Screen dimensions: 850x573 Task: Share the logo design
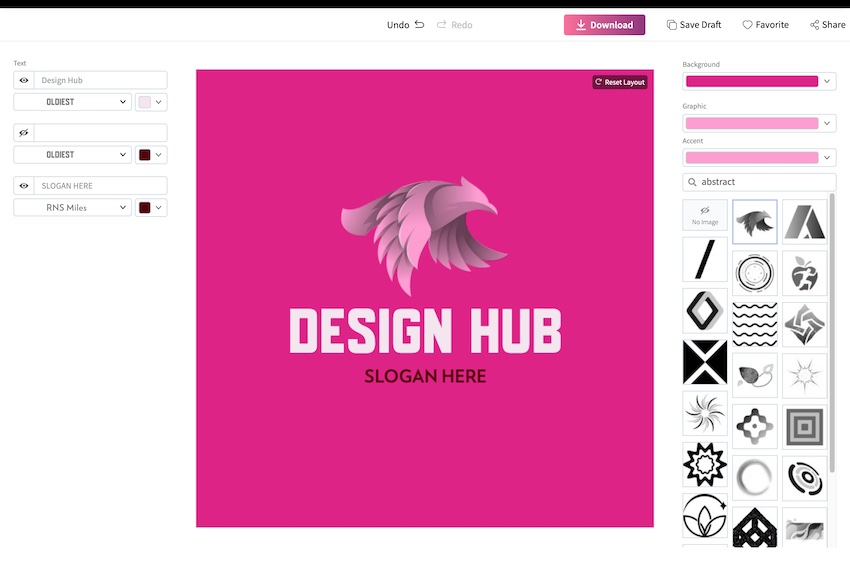[828, 25]
